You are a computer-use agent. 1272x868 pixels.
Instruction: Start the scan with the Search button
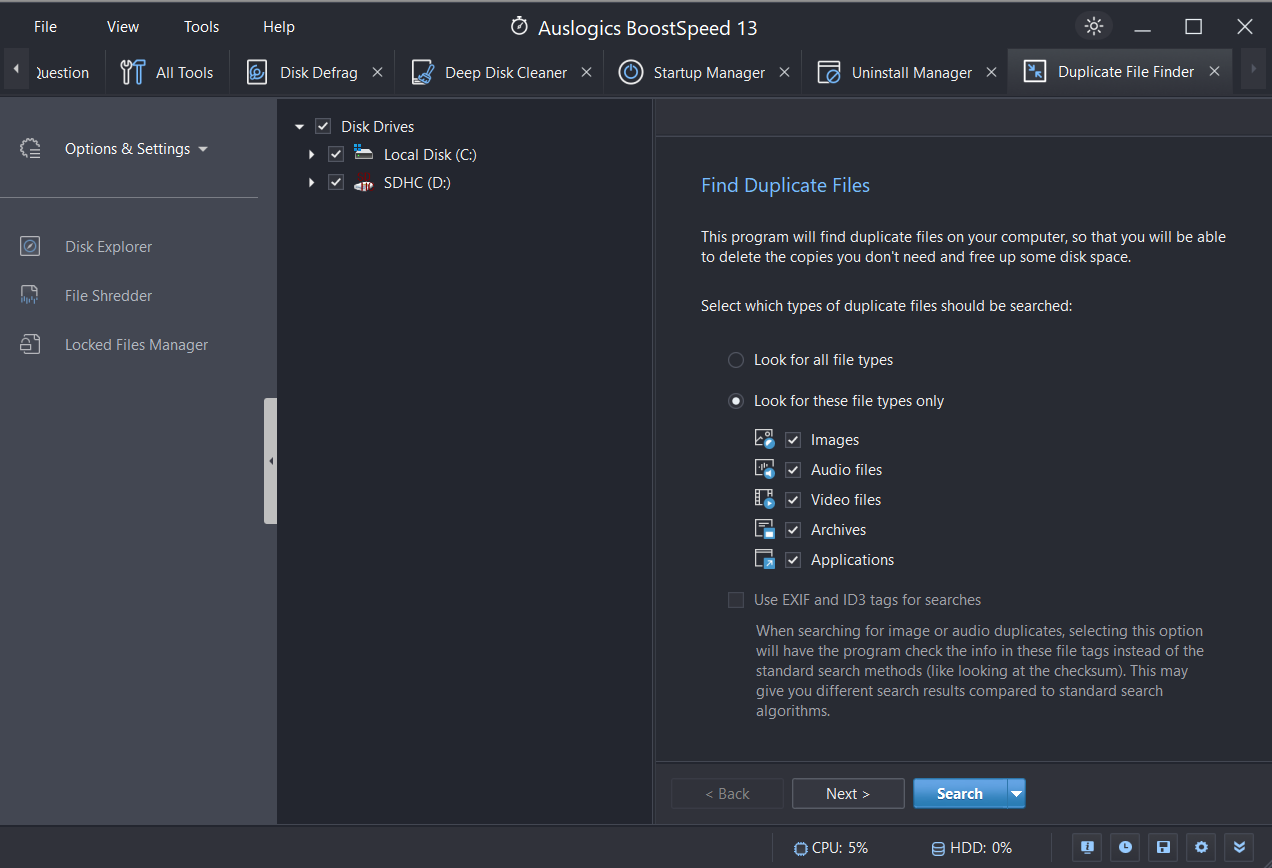click(x=960, y=794)
